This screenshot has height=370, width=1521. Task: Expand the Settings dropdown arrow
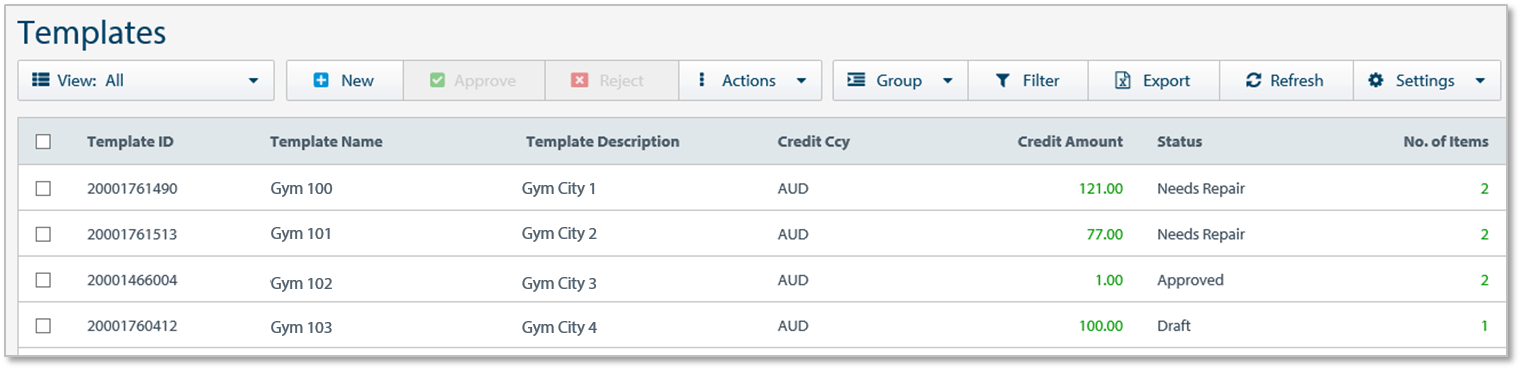pos(1480,81)
